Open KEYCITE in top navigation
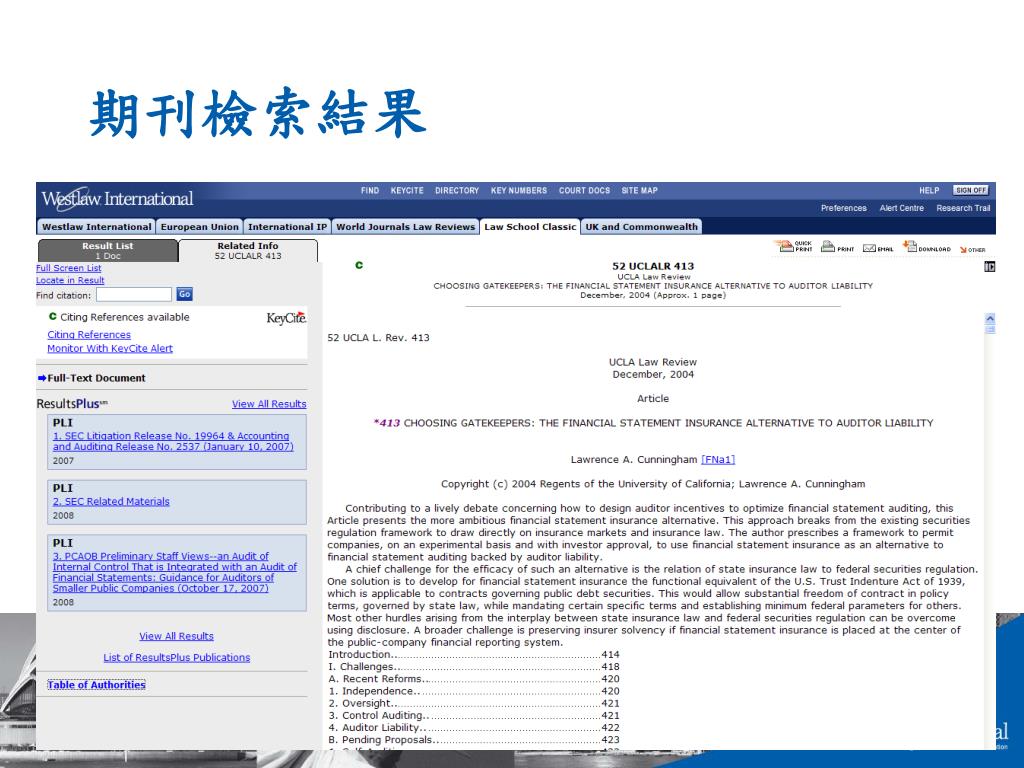1024x768 pixels. (407, 191)
